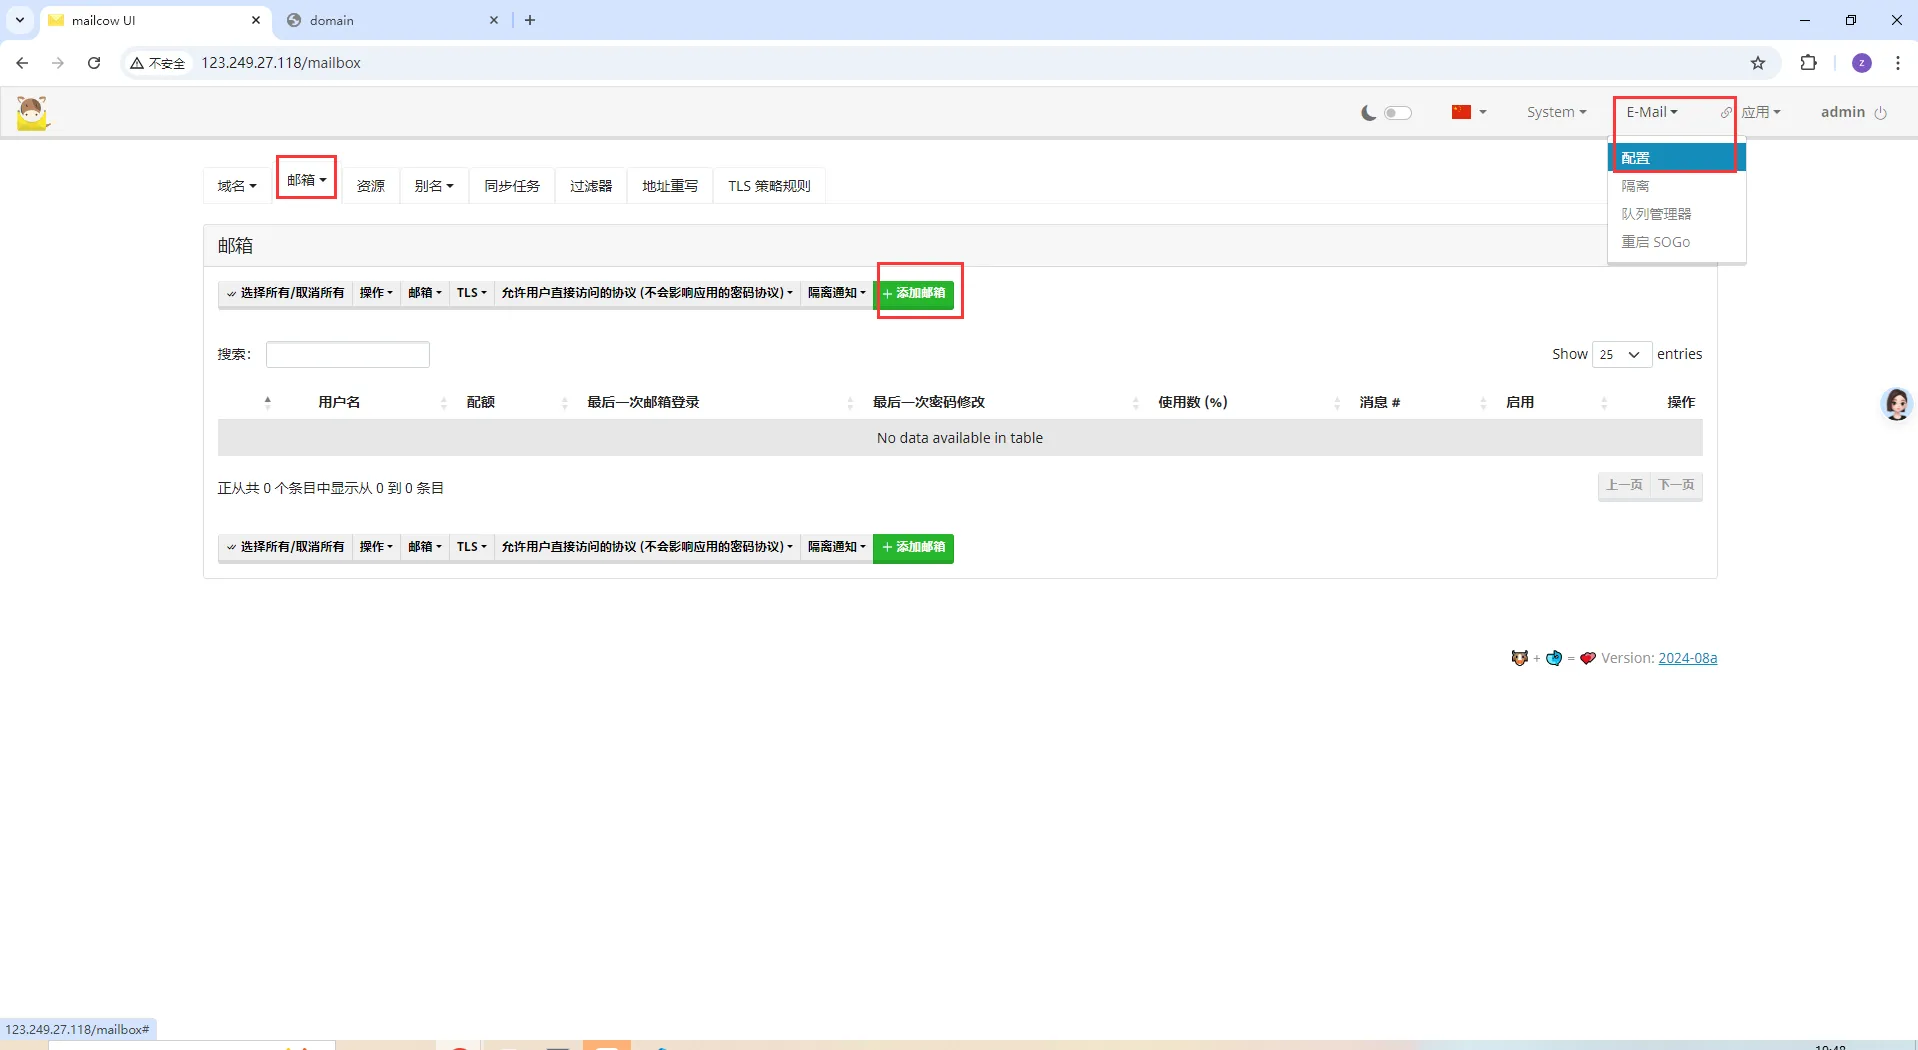Open the browser three-dot menu
This screenshot has width=1918, height=1050.
coord(1898,63)
